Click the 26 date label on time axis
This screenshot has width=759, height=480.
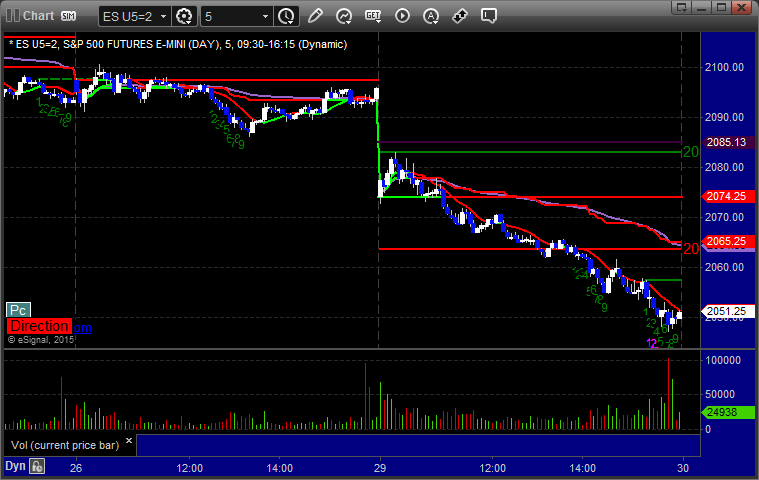point(76,468)
